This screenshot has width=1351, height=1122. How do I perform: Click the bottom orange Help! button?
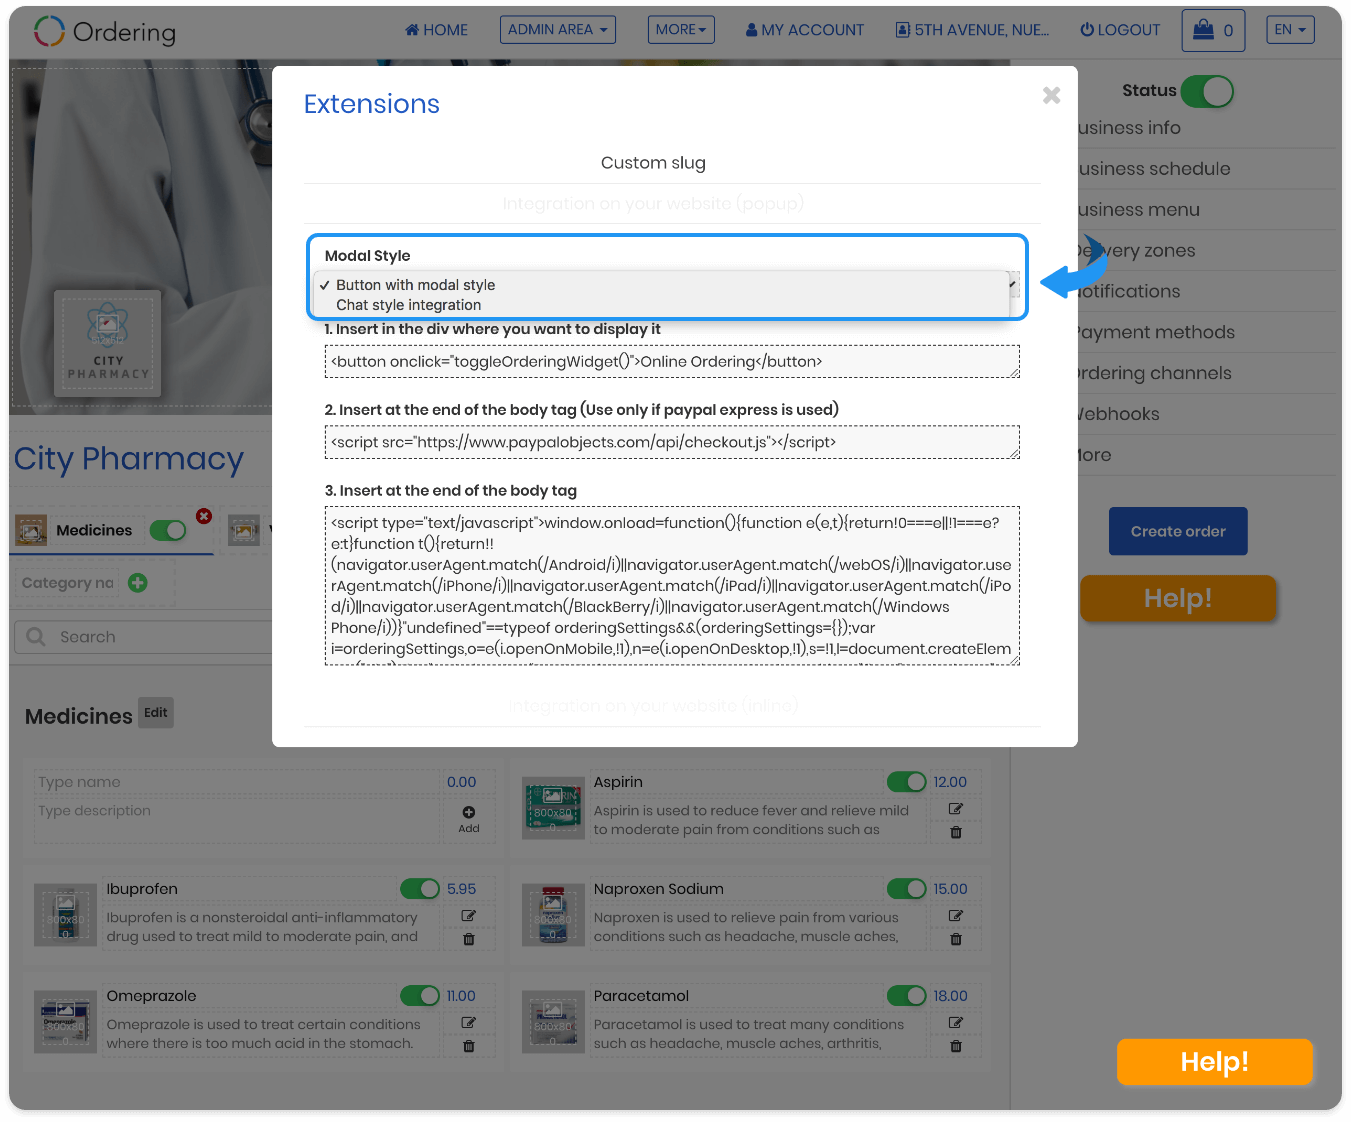(1214, 1061)
